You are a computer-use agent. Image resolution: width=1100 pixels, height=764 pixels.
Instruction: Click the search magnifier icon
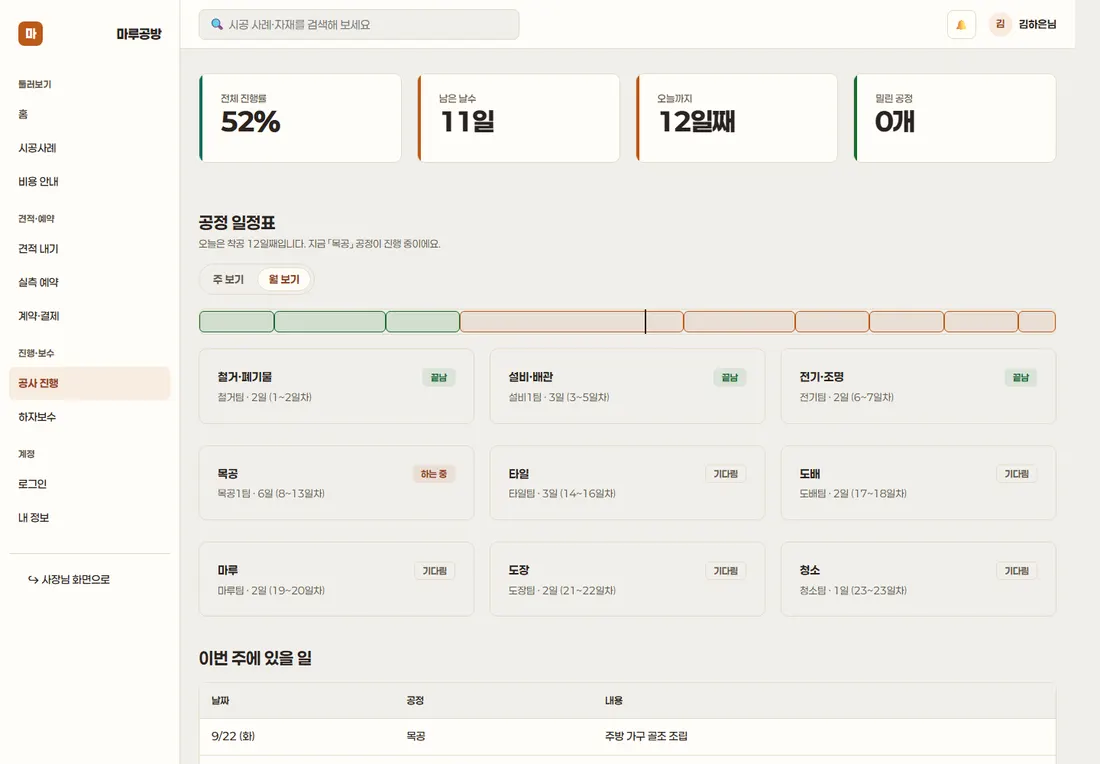[x=217, y=25]
